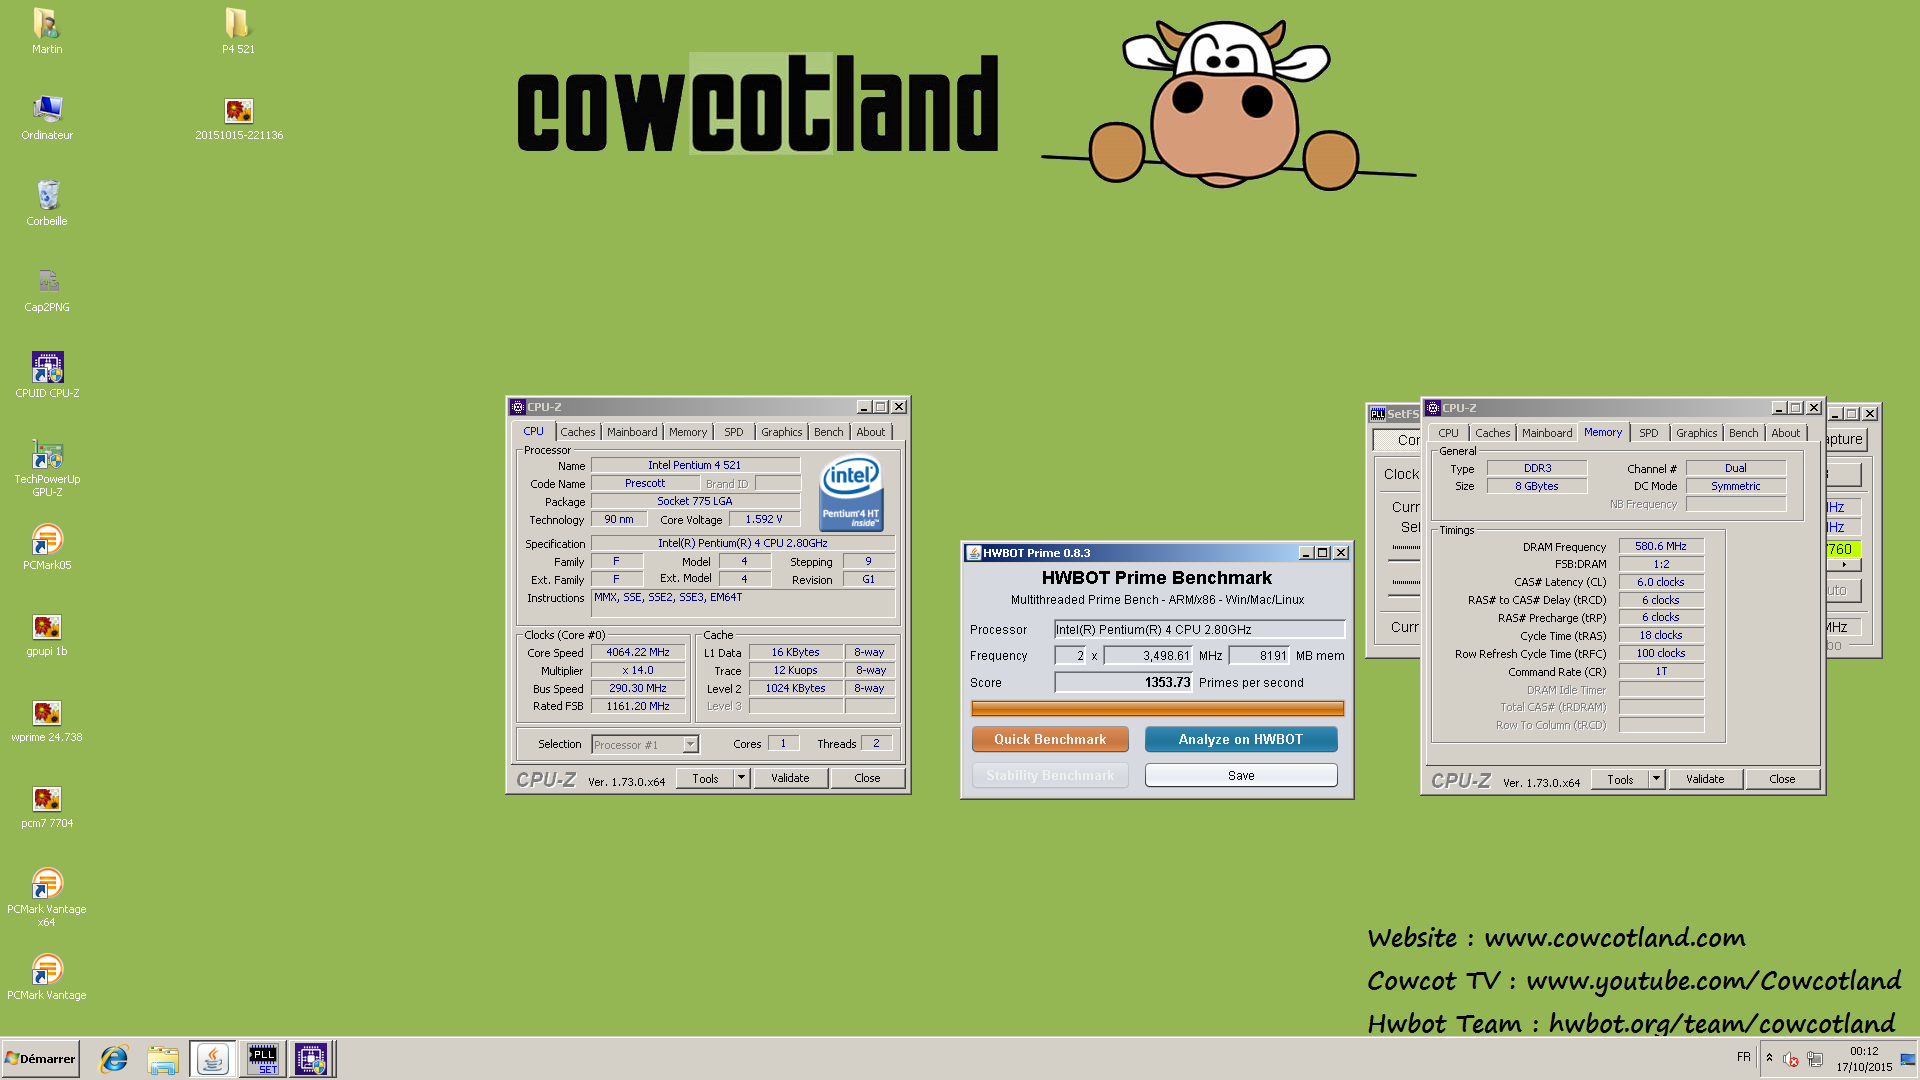Select Graphics tab in right CPU-Z window
Viewport: 1920px width, 1080px height.
pyautogui.click(x=1696, y=433)
